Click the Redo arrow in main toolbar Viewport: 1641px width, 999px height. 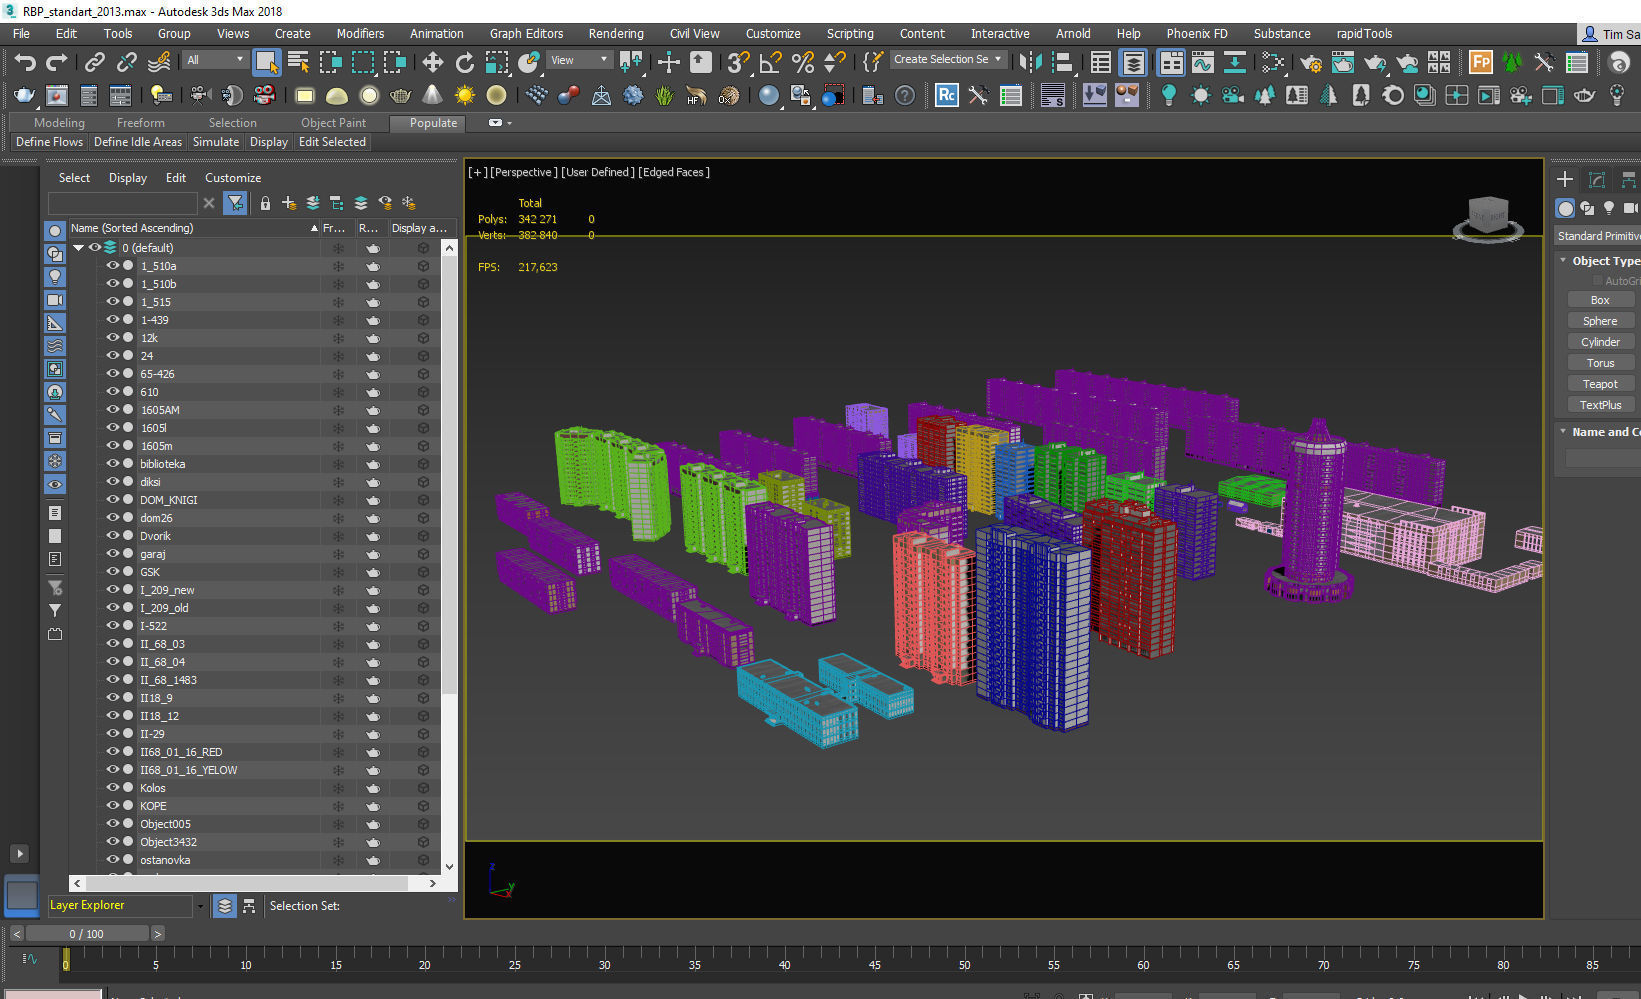click(x=57, y=62)
